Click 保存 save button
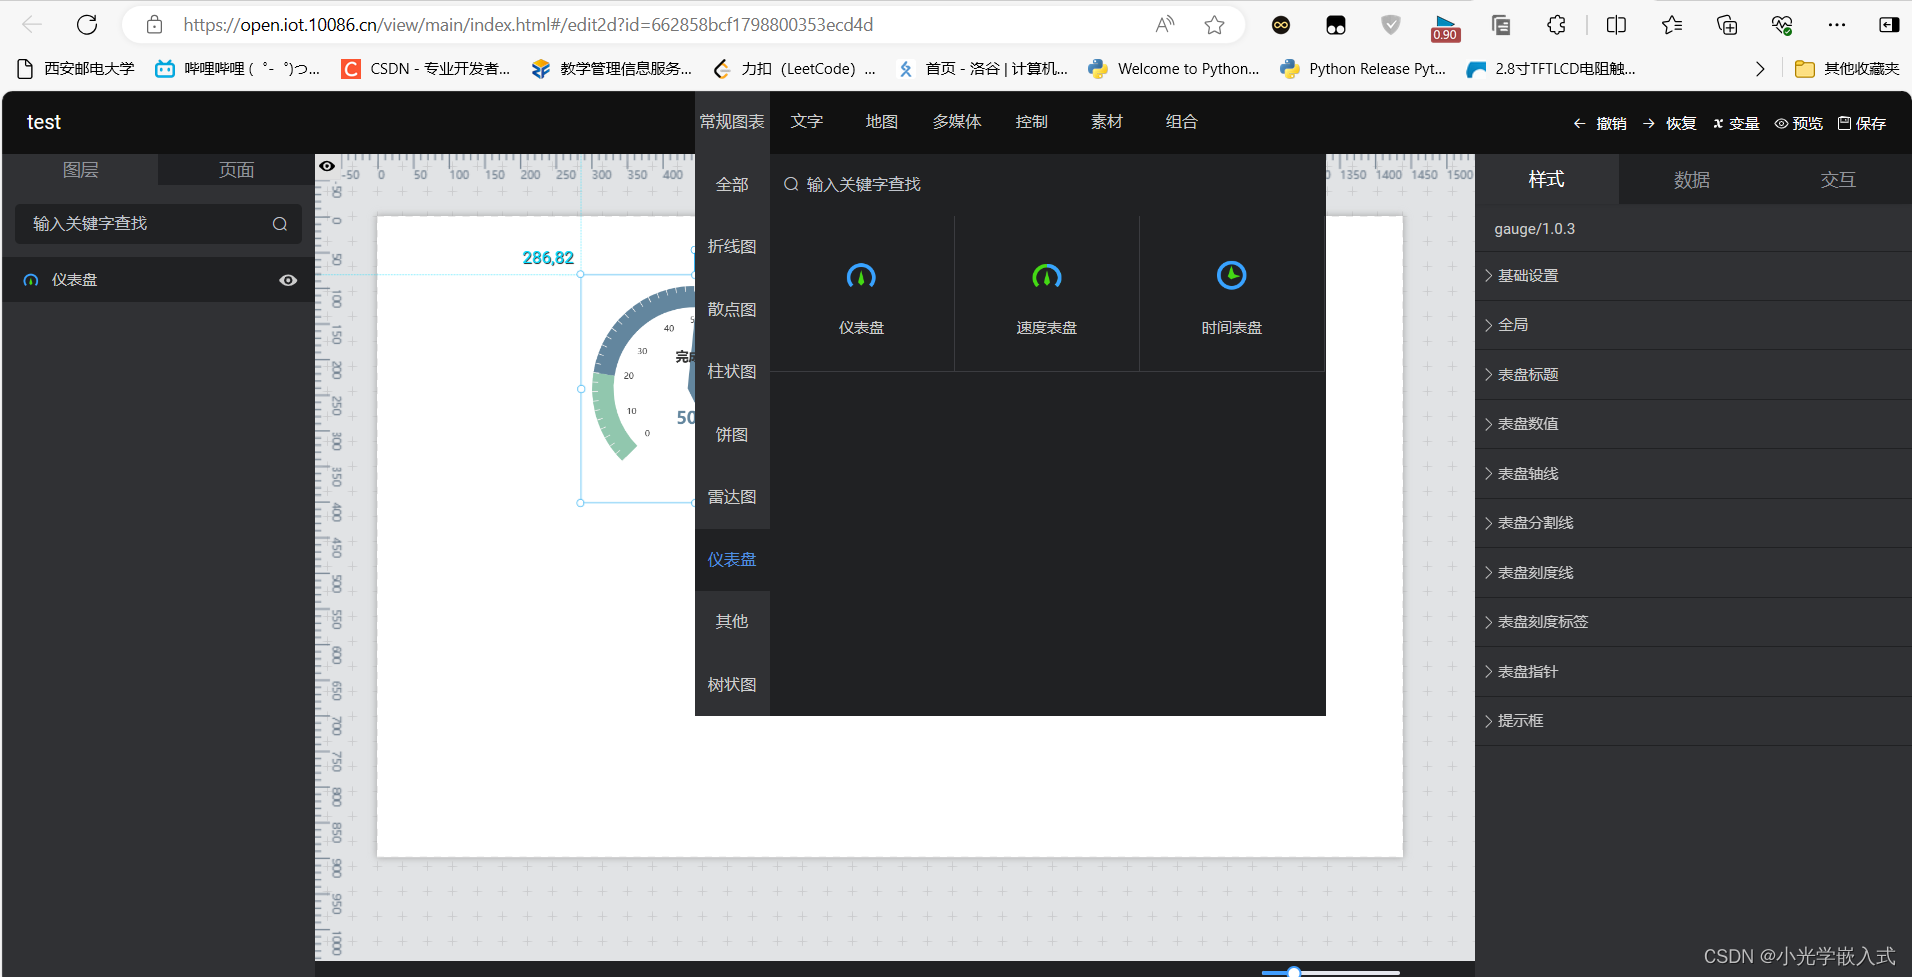 pos(1862,124)
